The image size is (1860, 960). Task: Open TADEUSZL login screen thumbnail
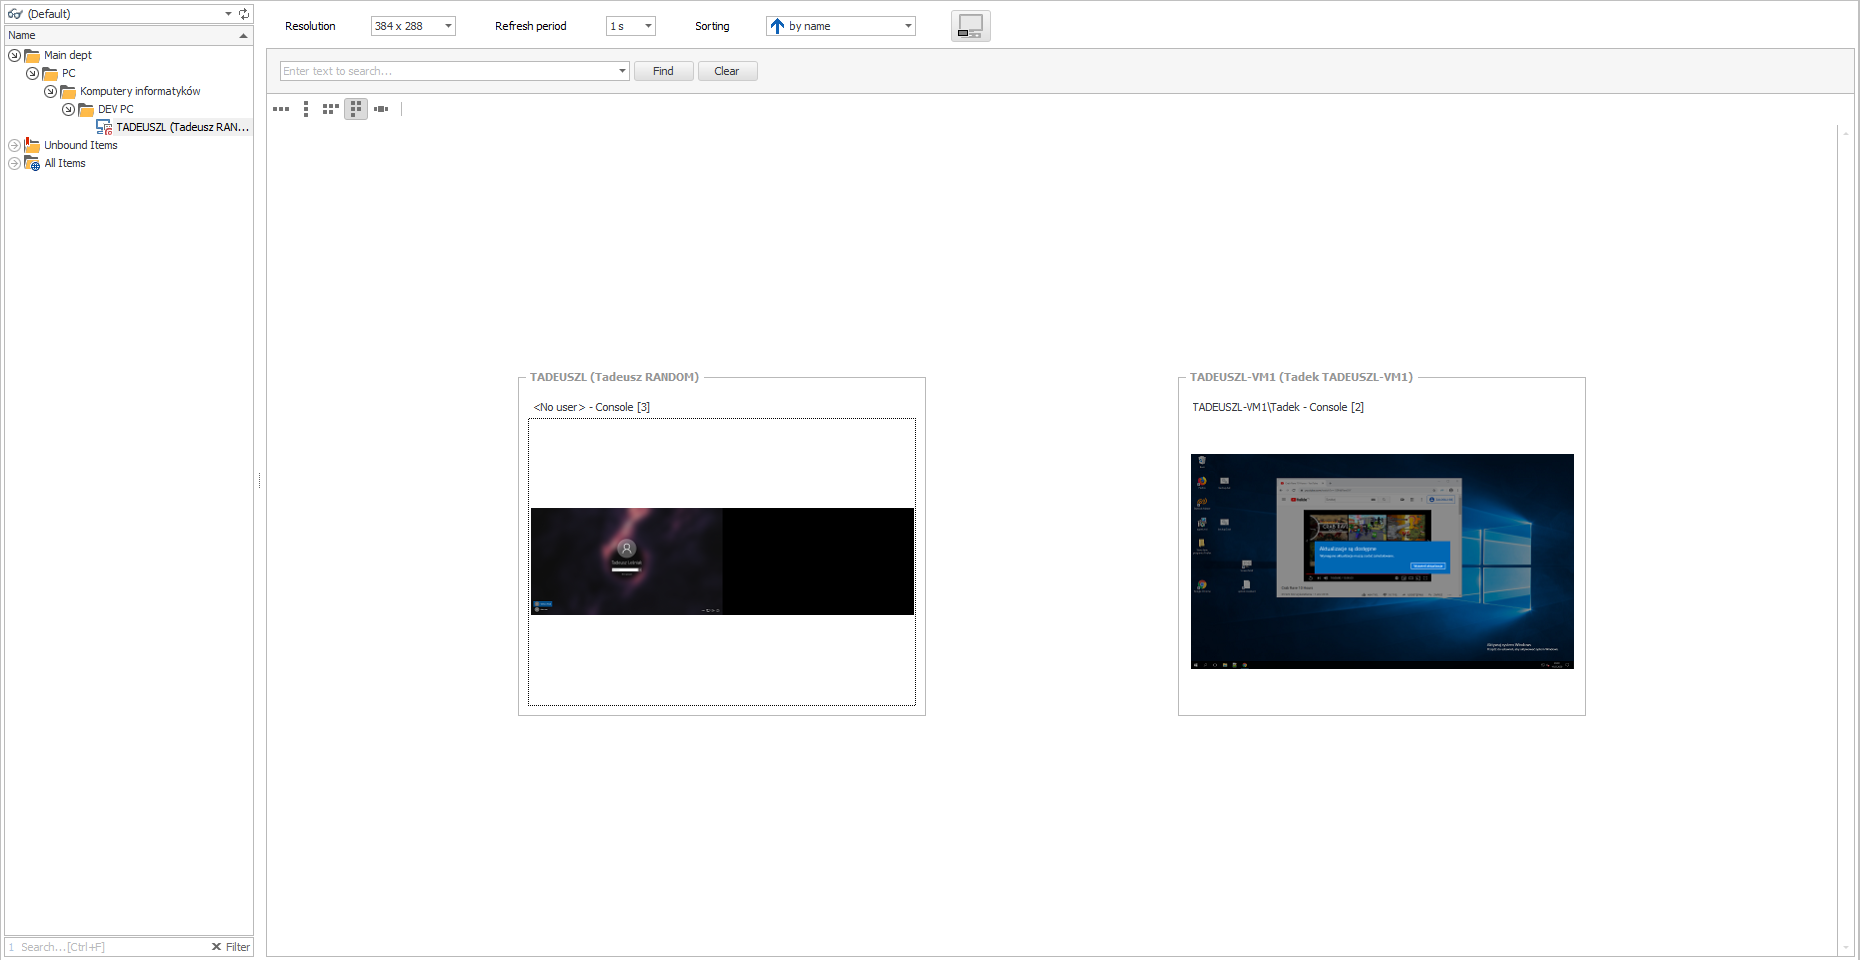pos(722,561)
